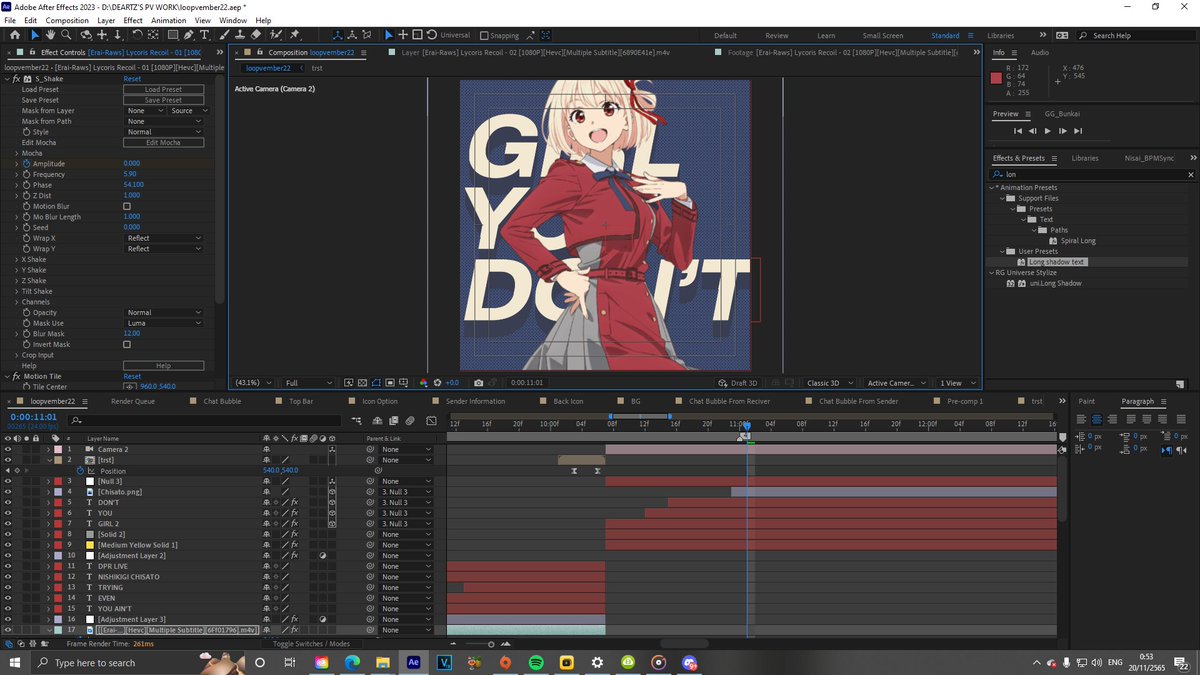
Task: Hide the NISHIKIGI CHISATO layer
Action: click(x=8, y=577)
